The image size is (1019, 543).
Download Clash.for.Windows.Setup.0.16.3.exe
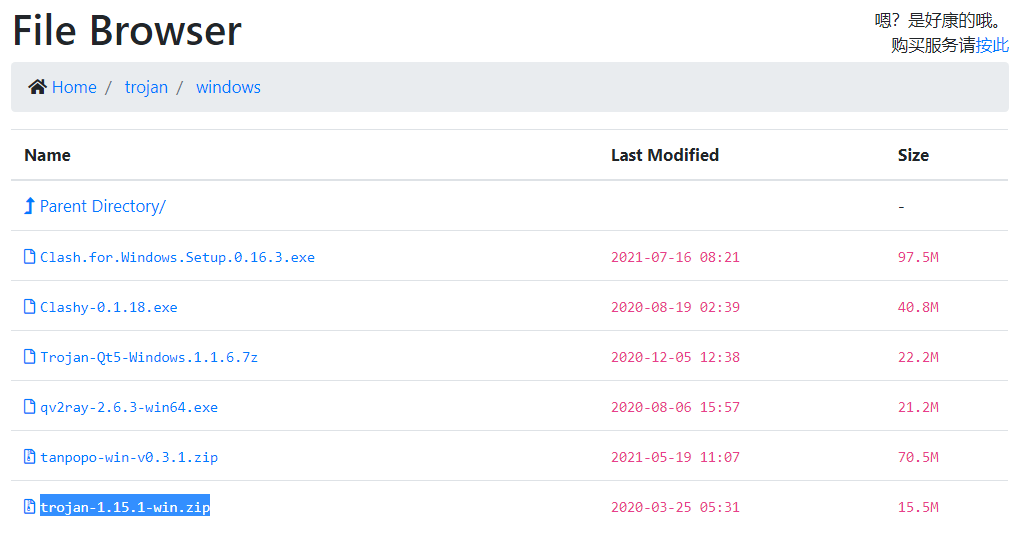coord(177,257)
